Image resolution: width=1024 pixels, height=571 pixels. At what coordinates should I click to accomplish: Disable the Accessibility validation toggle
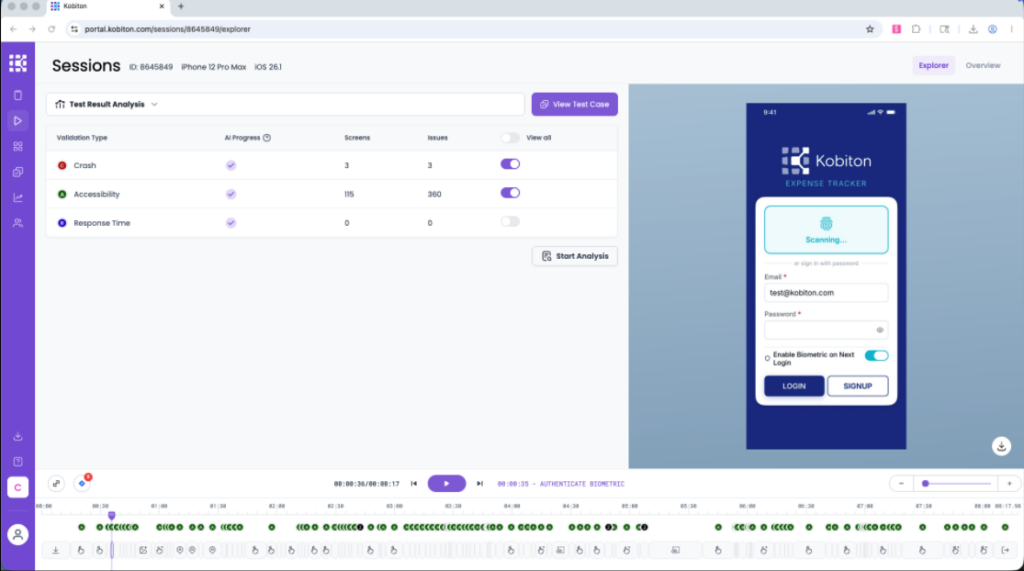tap(510, 193)
